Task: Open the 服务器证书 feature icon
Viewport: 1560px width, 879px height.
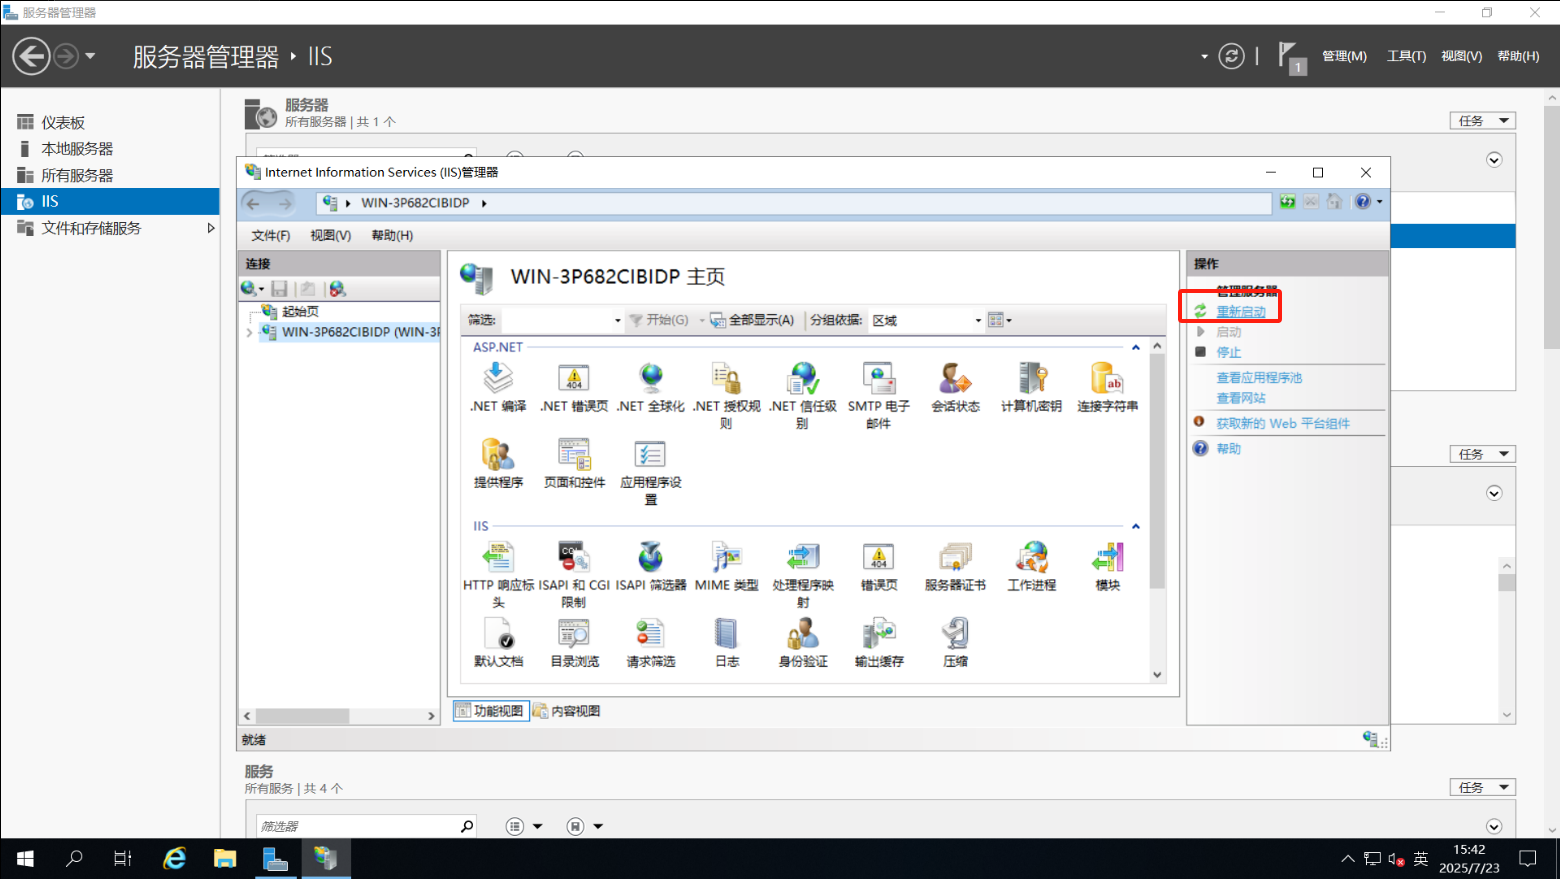Action: (x=955, y=557)
